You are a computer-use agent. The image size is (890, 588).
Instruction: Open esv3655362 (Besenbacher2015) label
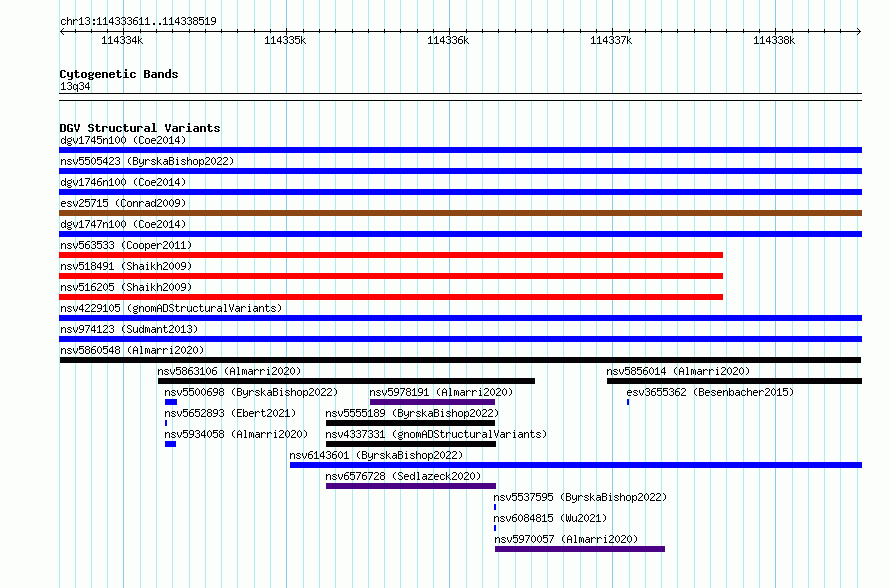click(x=710, y=392)
